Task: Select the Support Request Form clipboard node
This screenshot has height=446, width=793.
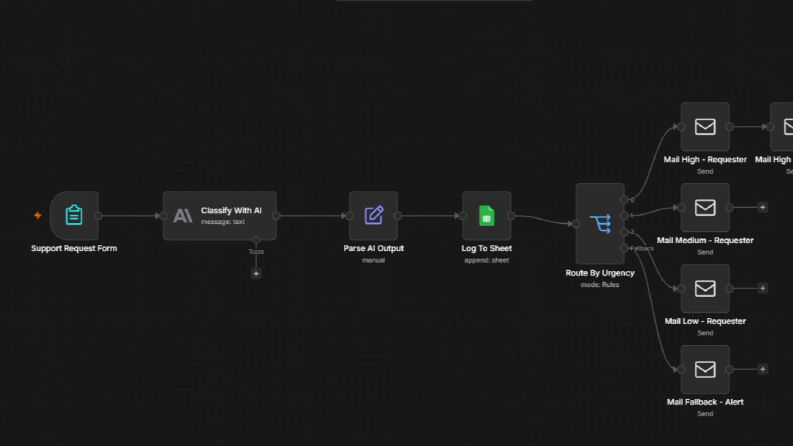Action: pyautogui.click(x=74, y=215)
